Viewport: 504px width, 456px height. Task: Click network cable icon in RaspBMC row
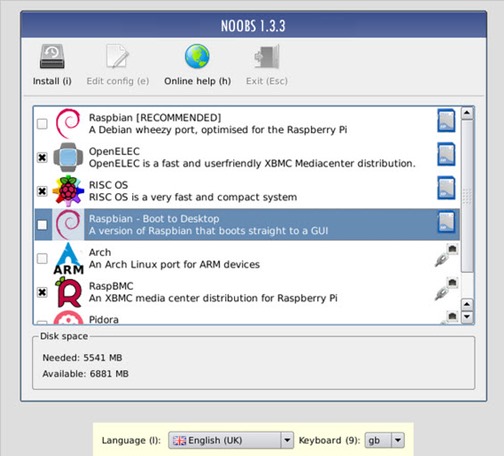446,289
